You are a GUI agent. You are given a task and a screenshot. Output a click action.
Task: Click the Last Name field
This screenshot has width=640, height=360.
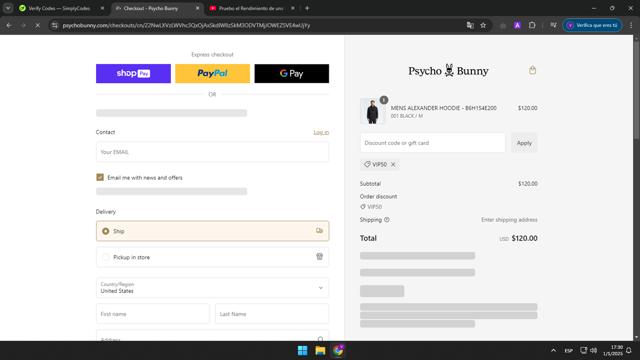point(272,314)
